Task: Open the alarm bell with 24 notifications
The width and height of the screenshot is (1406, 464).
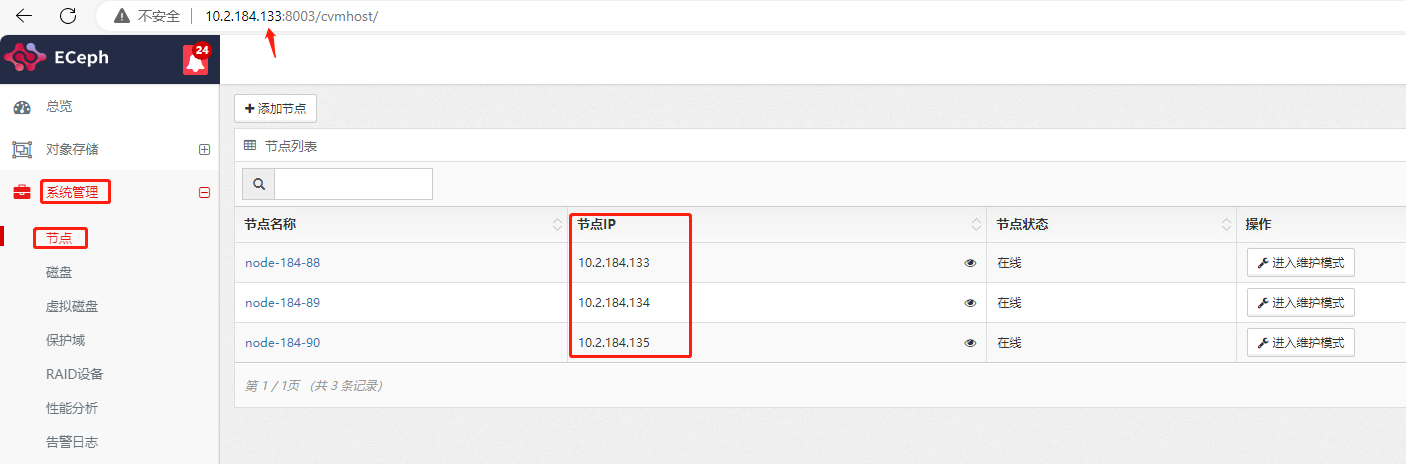Action: [196, 60]
